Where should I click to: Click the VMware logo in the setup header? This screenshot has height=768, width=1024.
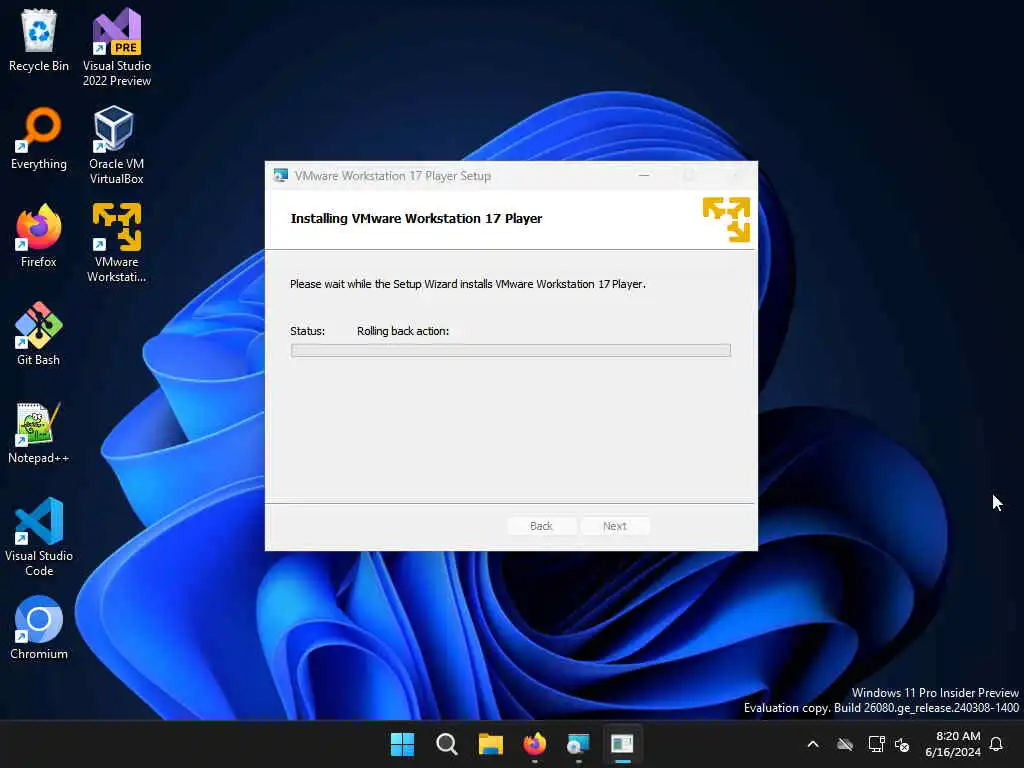tap(726, 219)
